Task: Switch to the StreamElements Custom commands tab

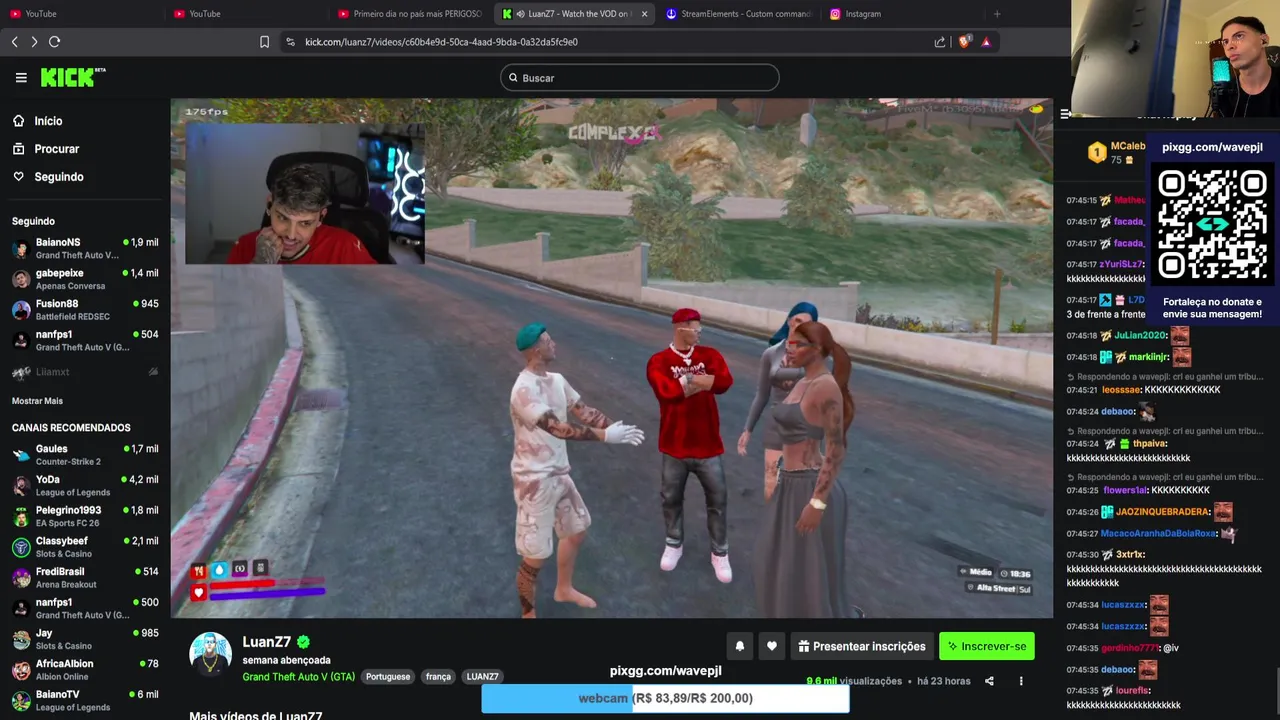Action: [x=738, y=14]
